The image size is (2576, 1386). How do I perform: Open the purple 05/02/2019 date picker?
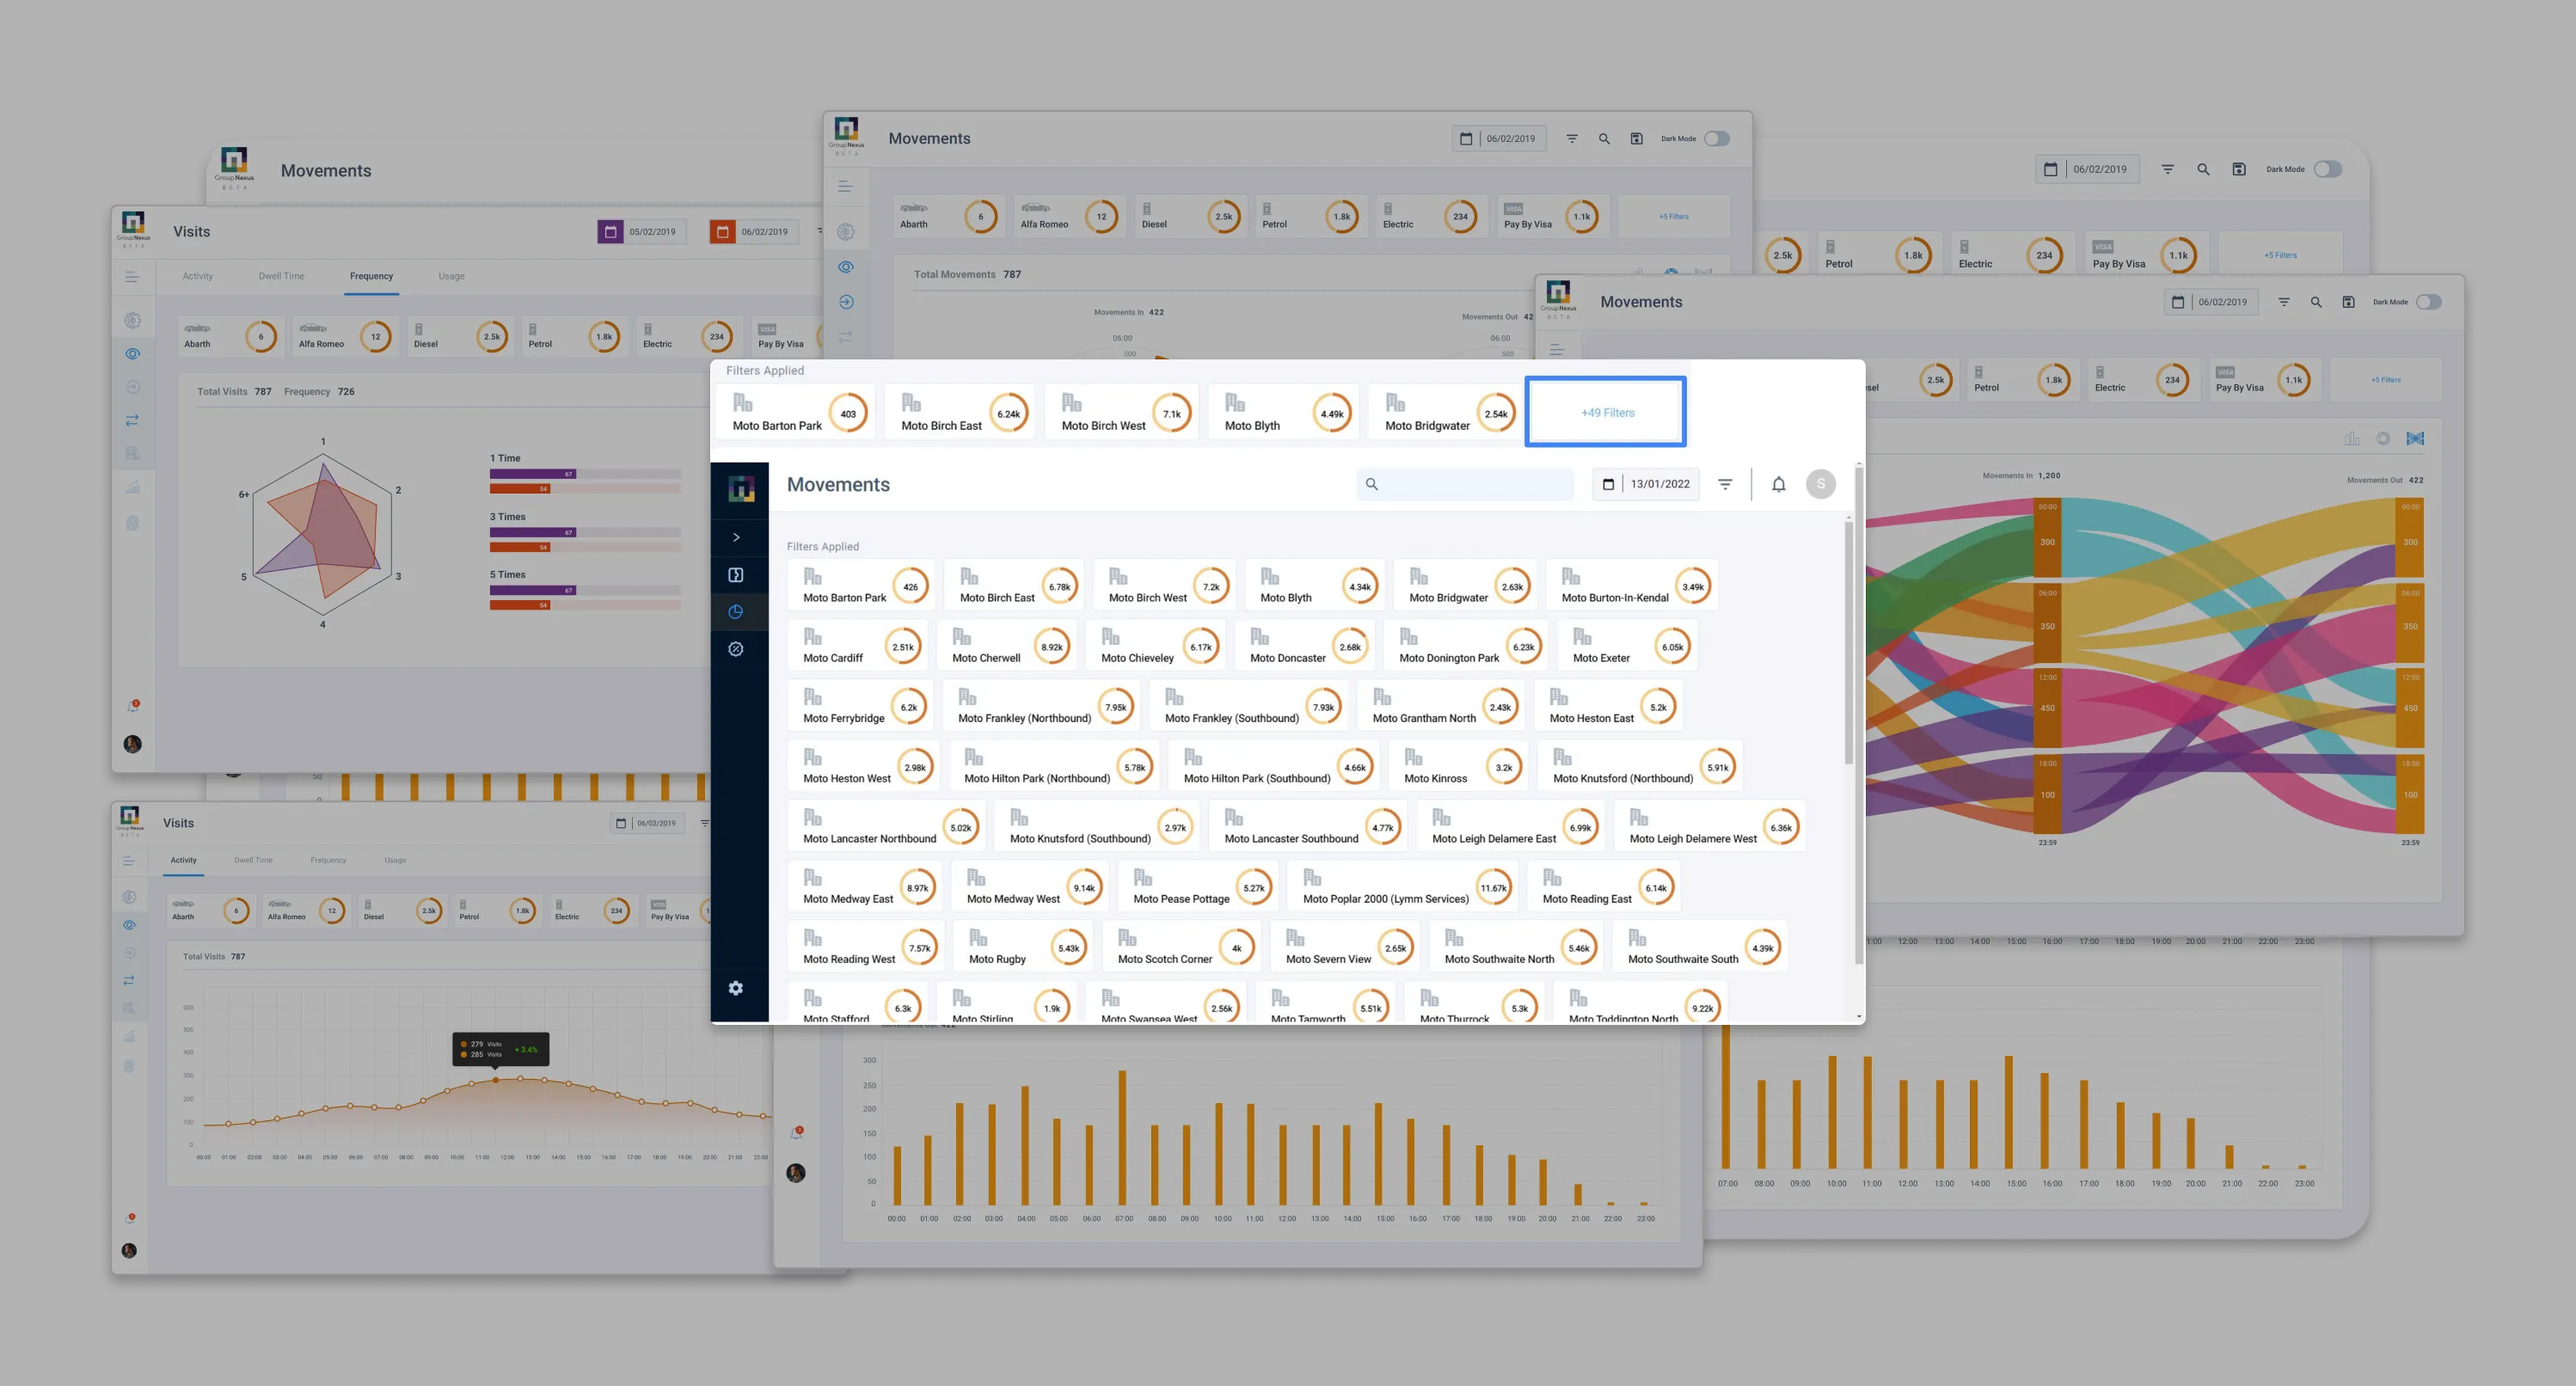(642, 232)
